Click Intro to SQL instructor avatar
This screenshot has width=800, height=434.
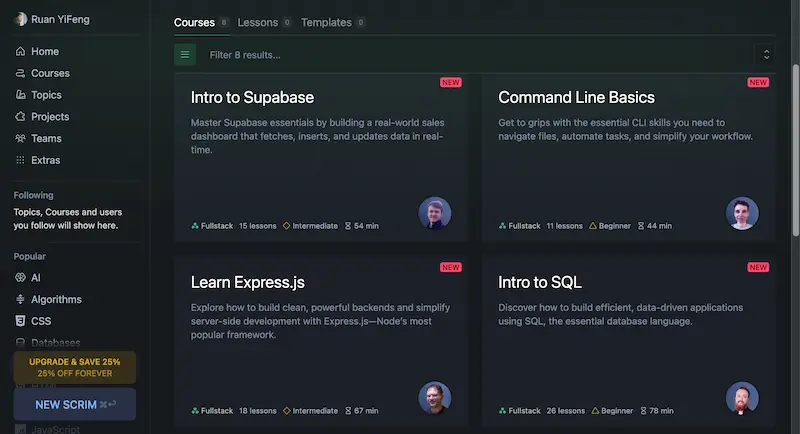pos(742,398)
